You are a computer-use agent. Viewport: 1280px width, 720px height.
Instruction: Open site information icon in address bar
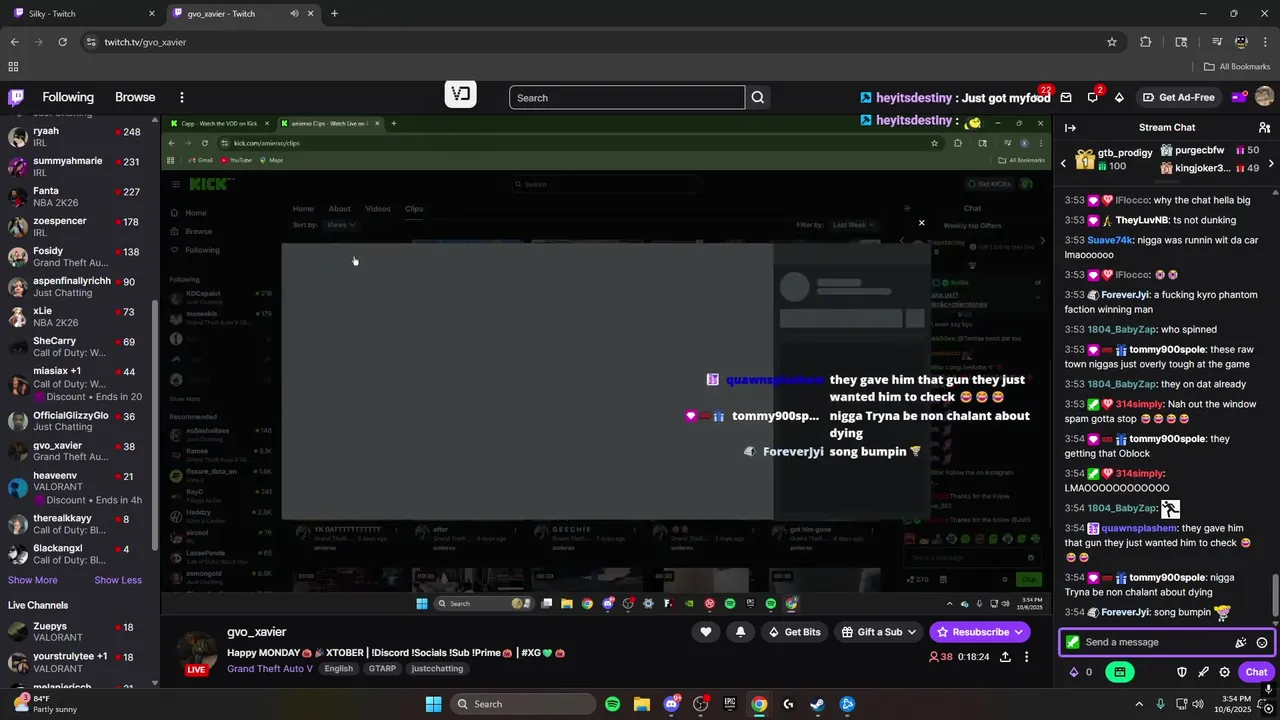(x=91, y=42)
